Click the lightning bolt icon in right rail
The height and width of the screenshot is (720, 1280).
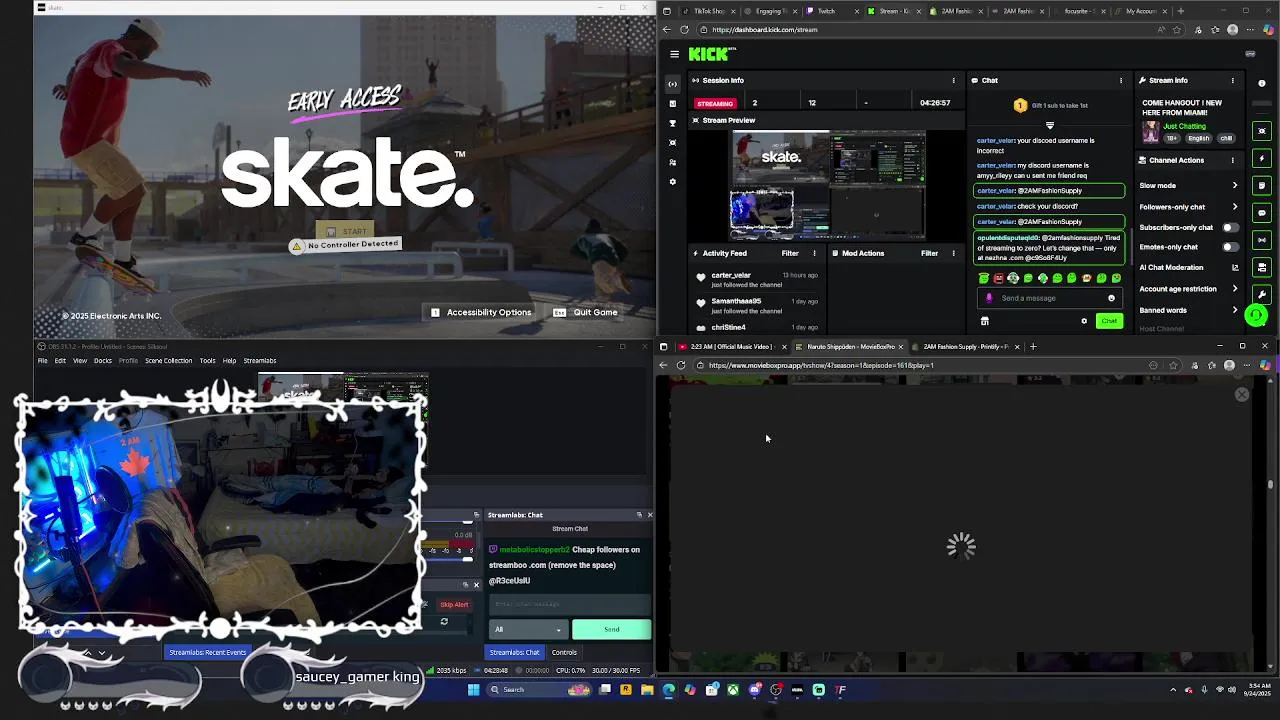point(1262,158)
